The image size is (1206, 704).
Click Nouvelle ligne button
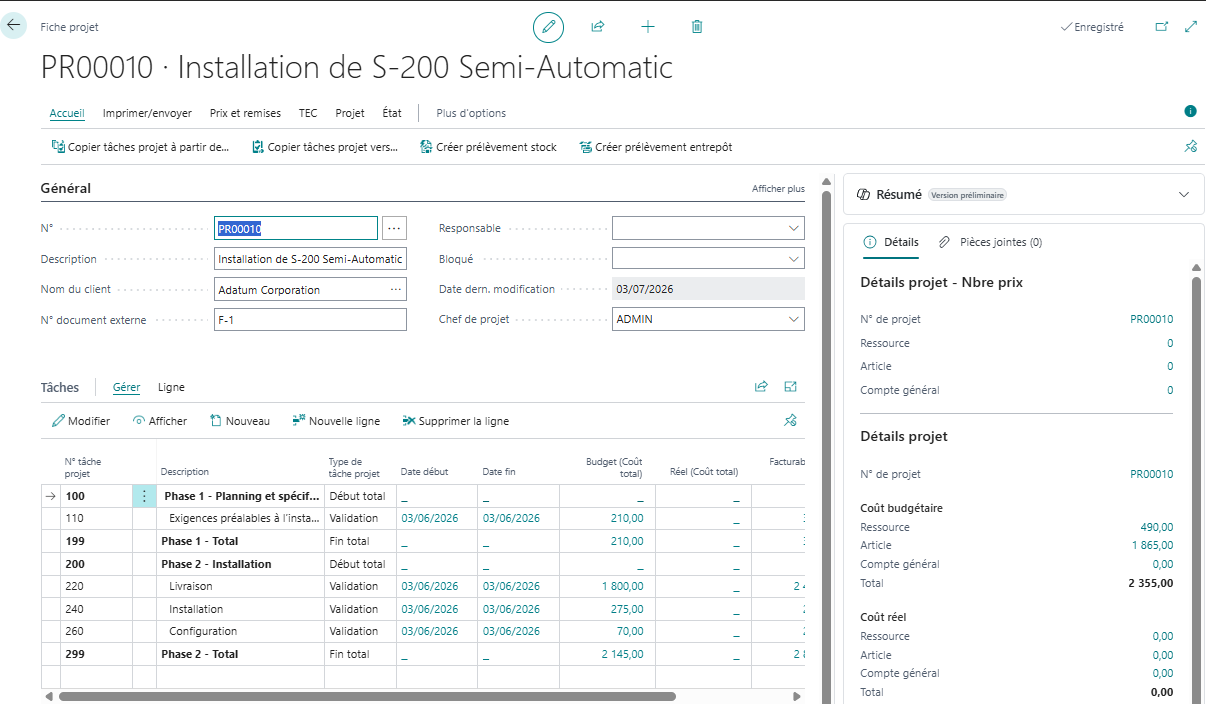336,421
